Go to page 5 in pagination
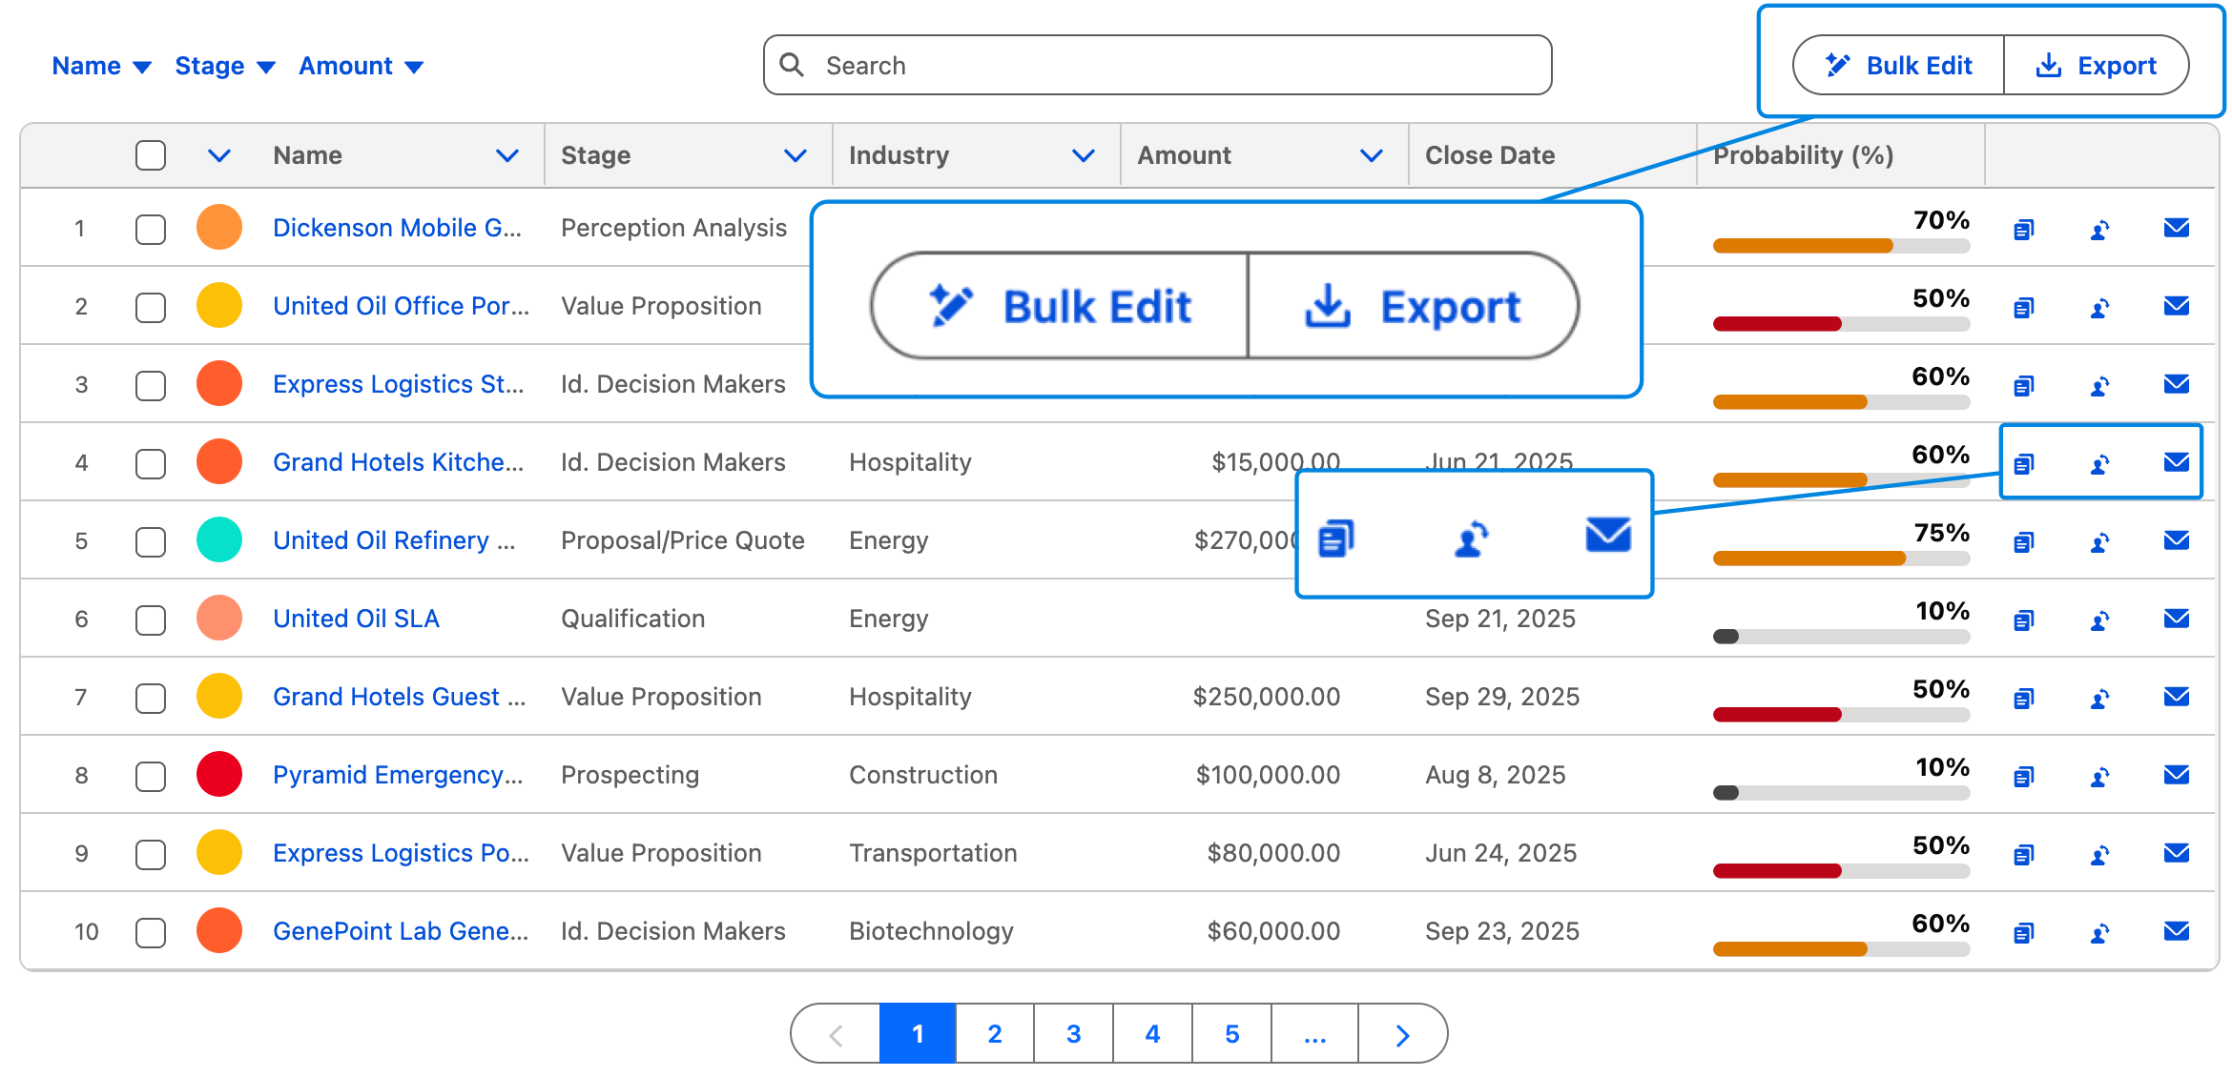2232x1077 pixels. [x=1232, y=1034]
